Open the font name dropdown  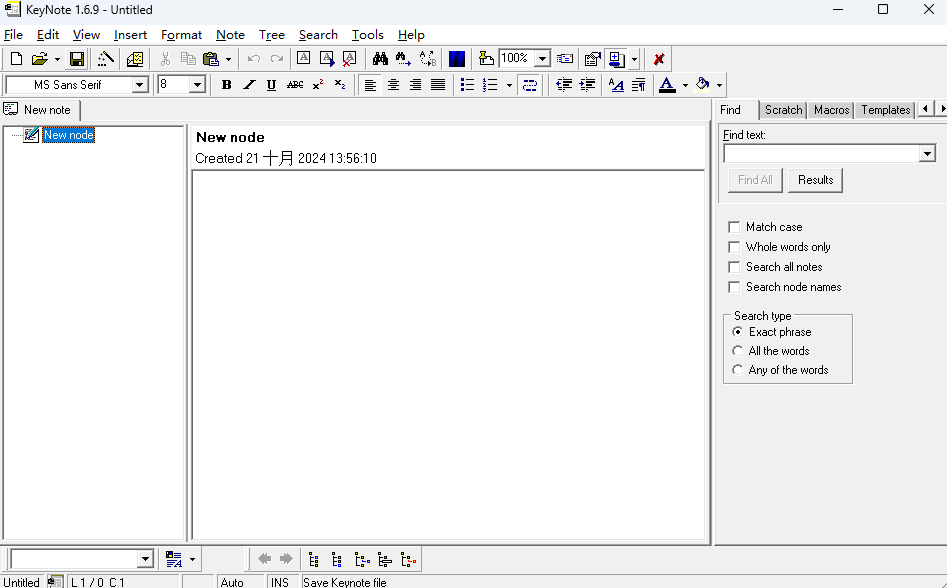(x=140, y=85)
